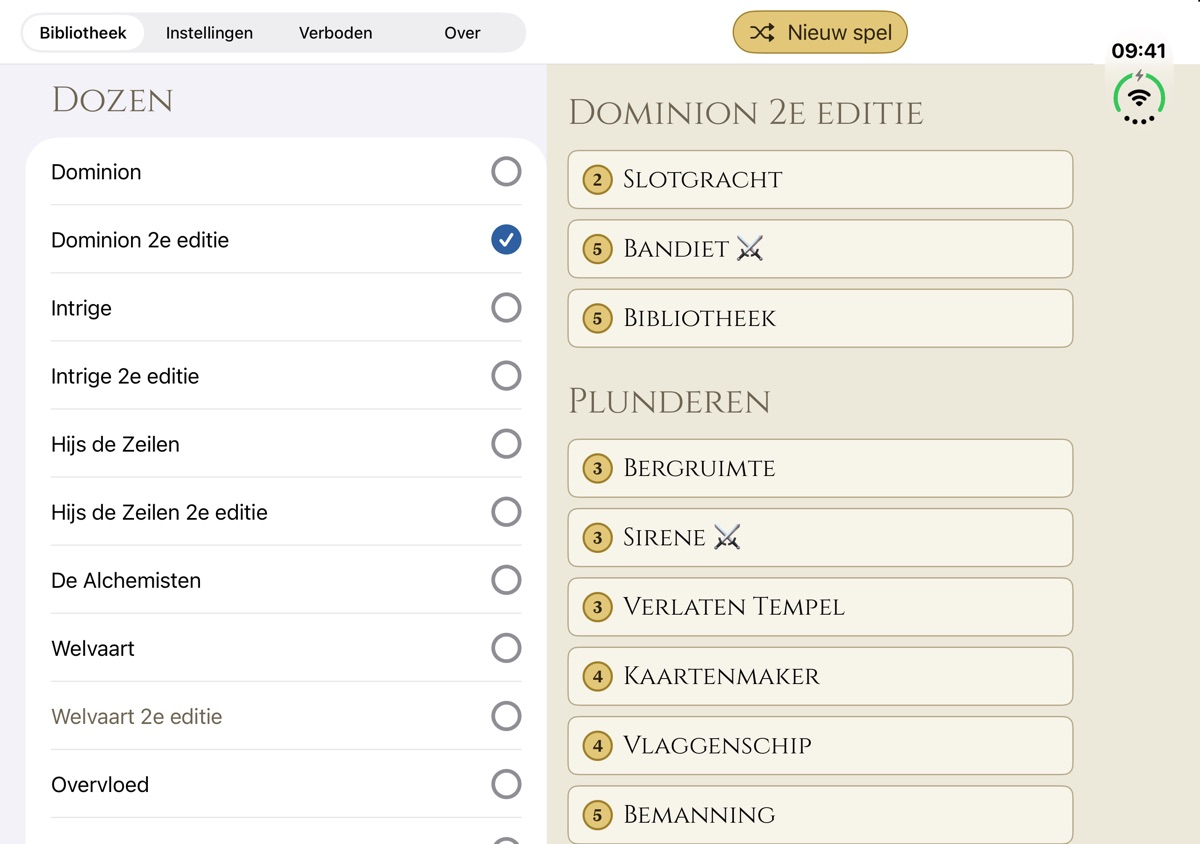Click the cost 4 coin on Kaartenmaker
This screenshot has height=844, width=1200.
pos(598,676)
